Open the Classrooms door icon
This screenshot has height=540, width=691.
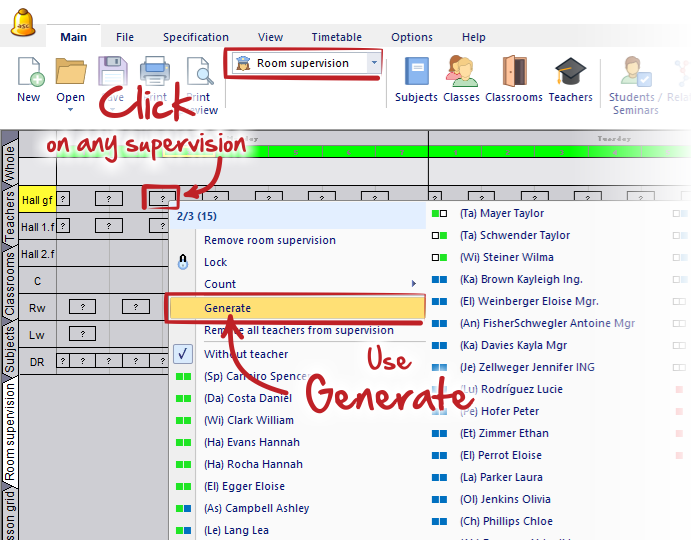click(x=513, y=73)
